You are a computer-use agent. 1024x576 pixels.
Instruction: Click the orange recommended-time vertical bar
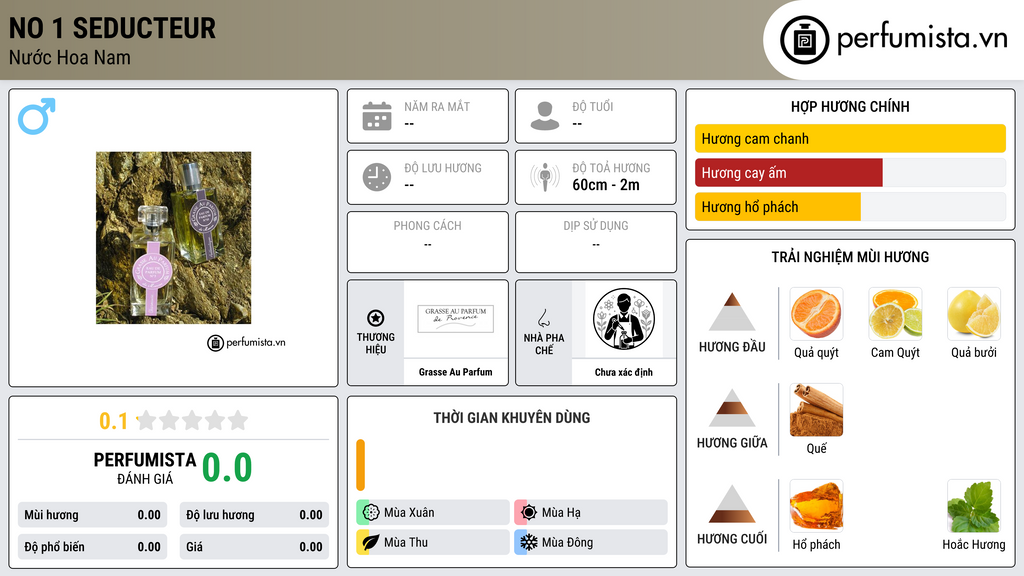point(360,465)
